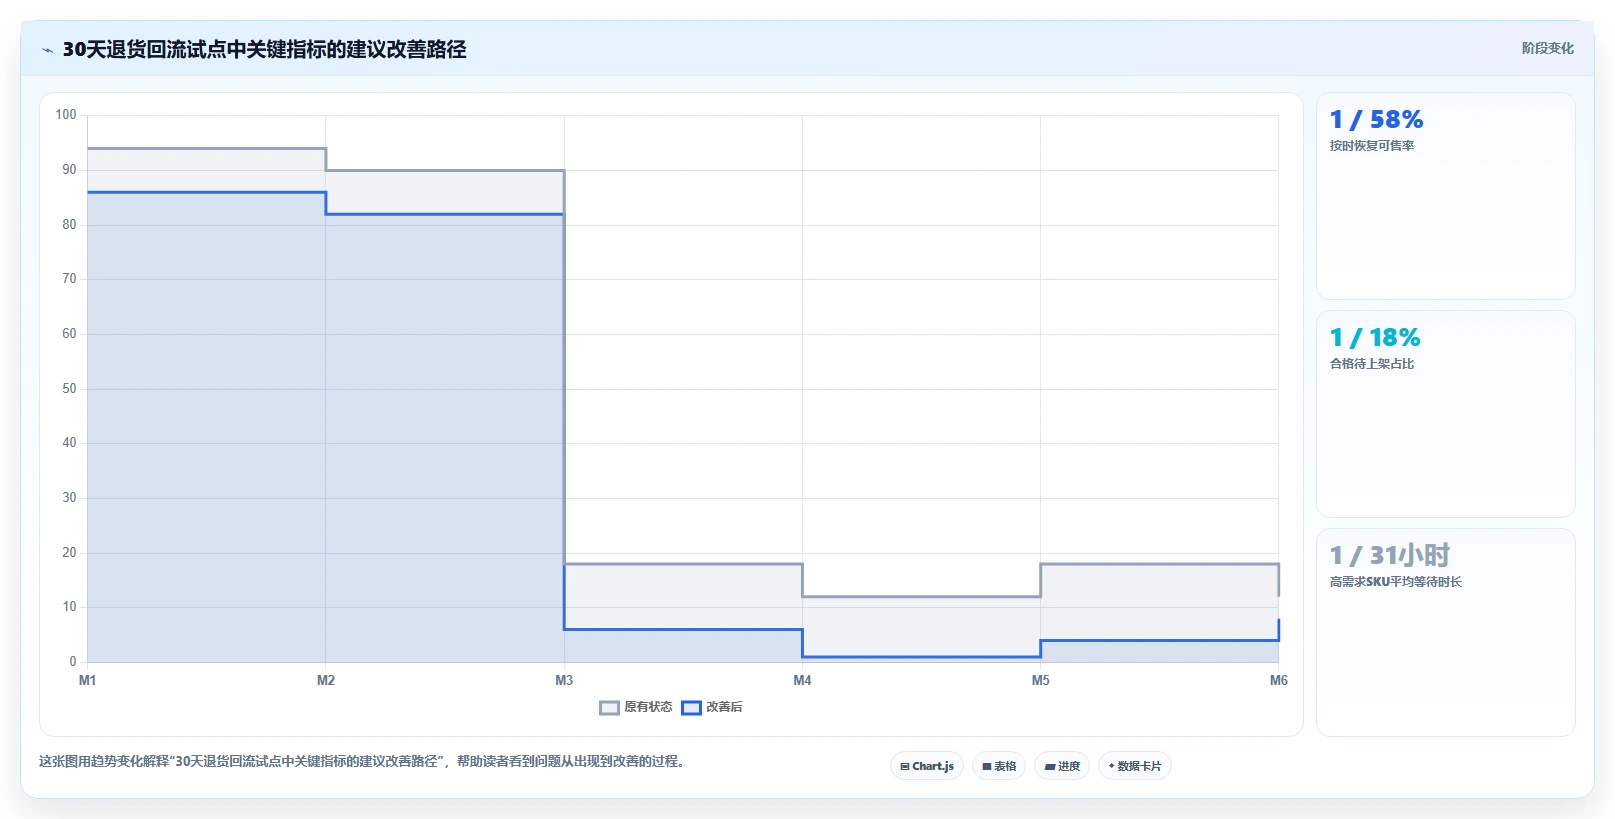
Task: Toggle the 原有状态 legend entry
Action: [x=636, y=707]
